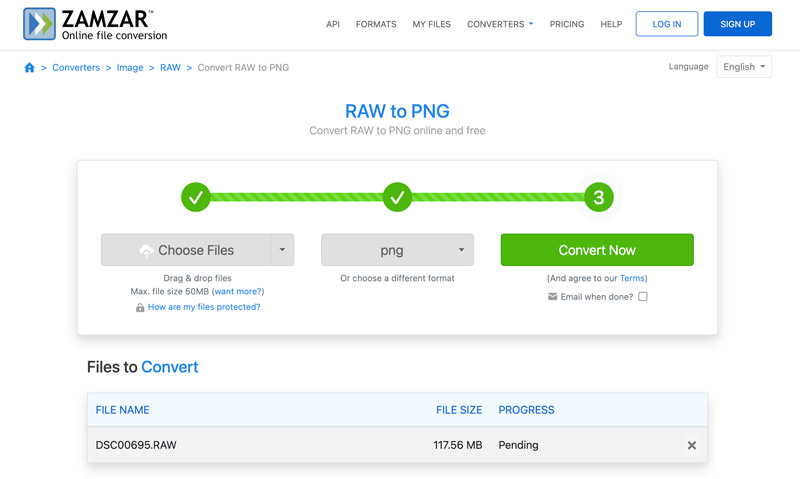This screenshot has height=479, width=800.
Task: Go to MY FILES
Action: tap(432, 24)
